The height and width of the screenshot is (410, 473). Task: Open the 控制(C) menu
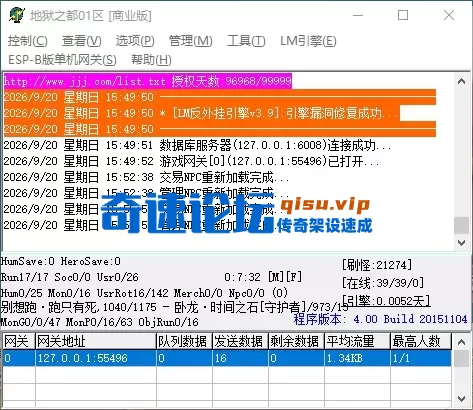tap(28, 41)
